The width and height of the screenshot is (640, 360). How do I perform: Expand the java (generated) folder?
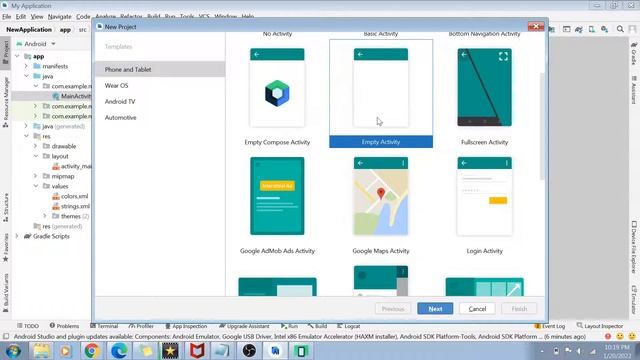26,126
